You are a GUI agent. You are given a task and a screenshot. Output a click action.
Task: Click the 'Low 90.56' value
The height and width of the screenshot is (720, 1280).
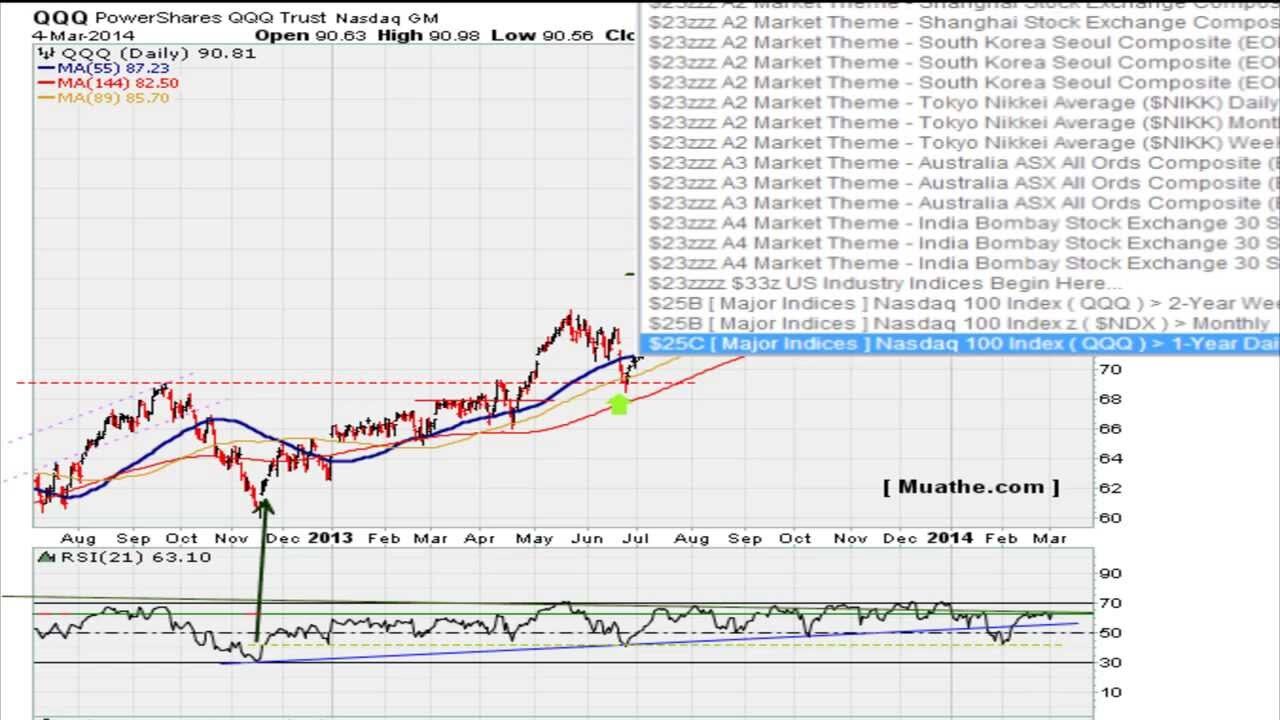543,35
